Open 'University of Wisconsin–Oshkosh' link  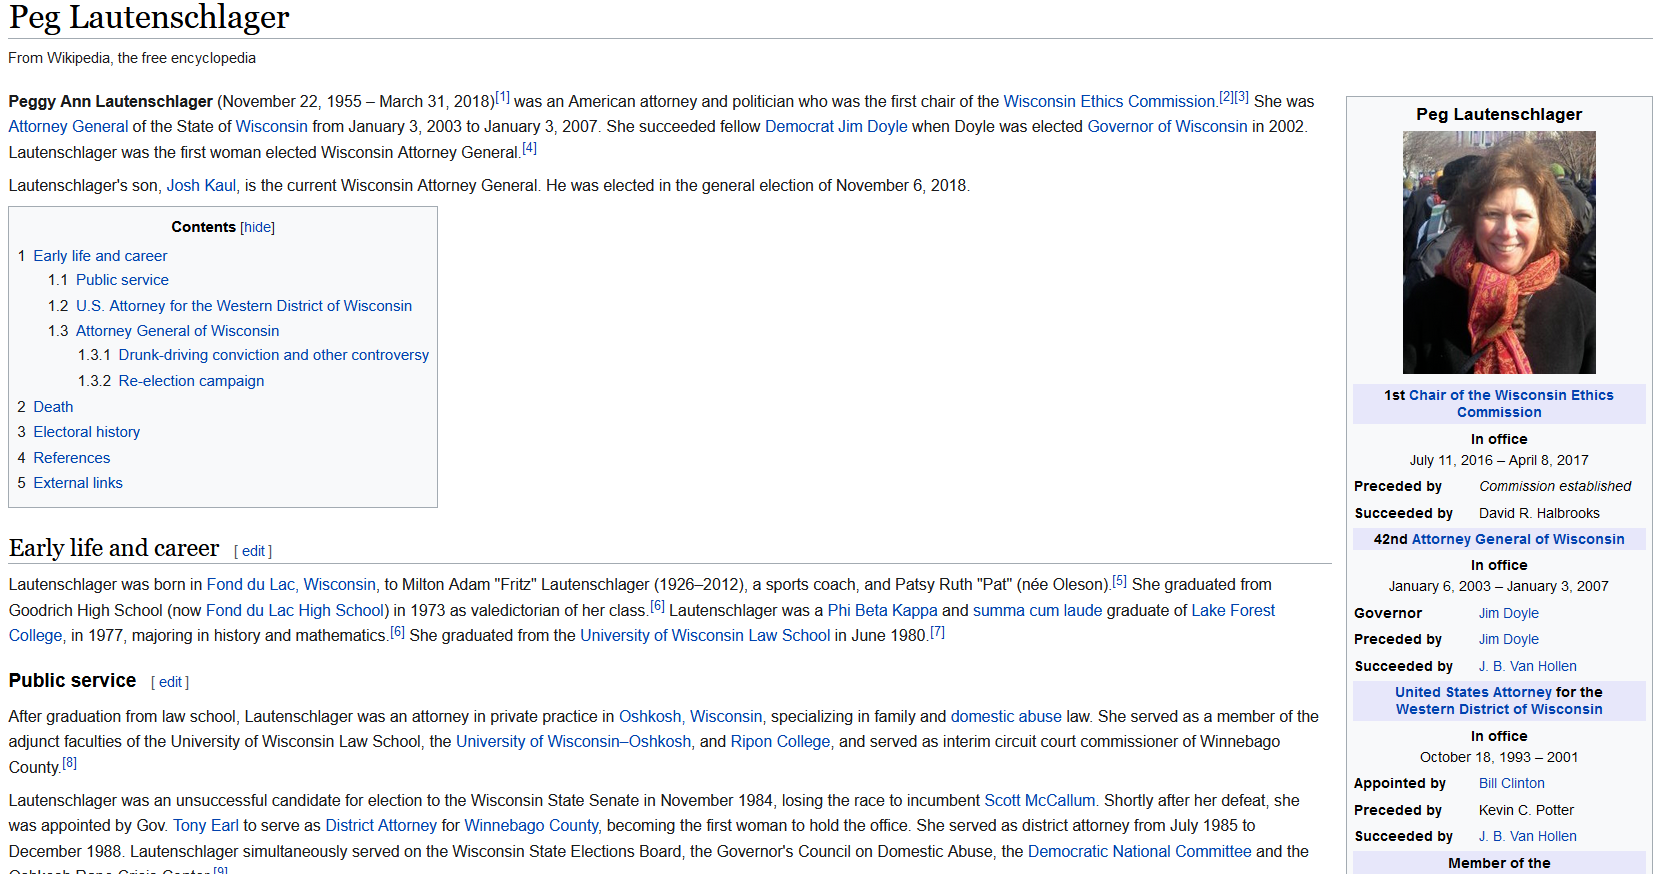[573, 742]
